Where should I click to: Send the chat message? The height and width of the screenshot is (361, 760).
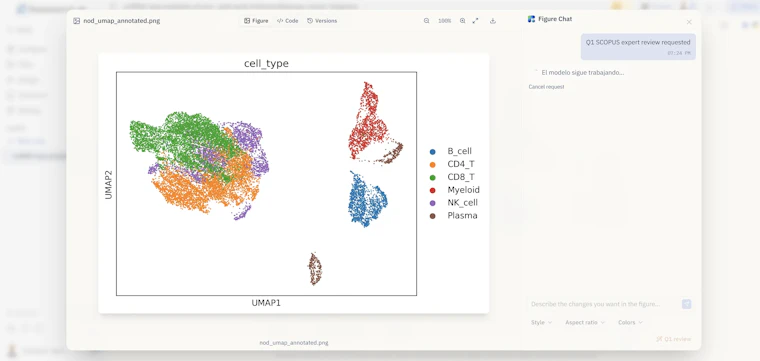[x=686, y=304]
